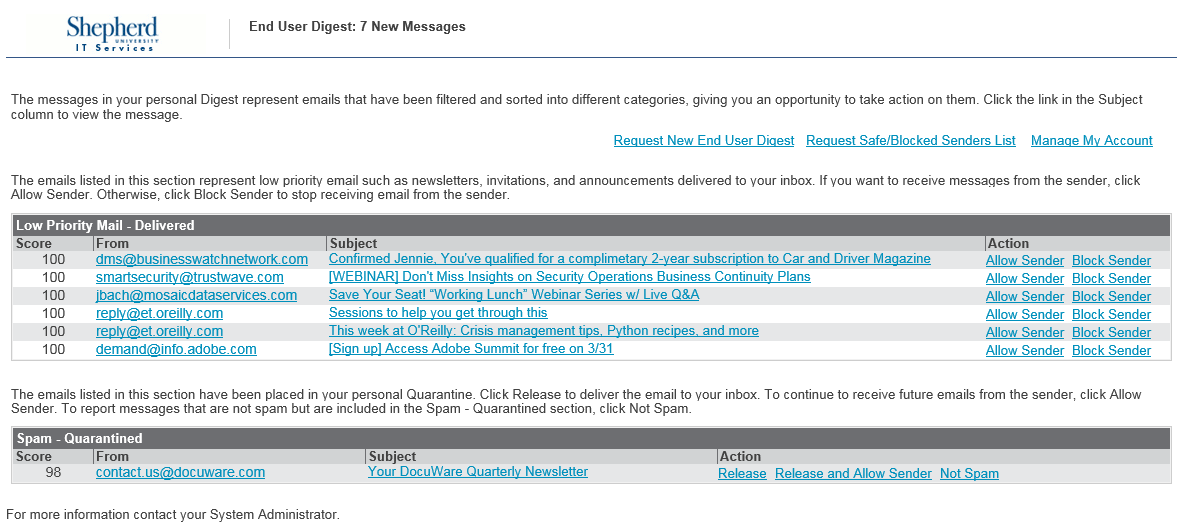The image size is (1184, 529).
Task: Allow sender smartsecurity@trustwave.com
Action: [1024, 279]
